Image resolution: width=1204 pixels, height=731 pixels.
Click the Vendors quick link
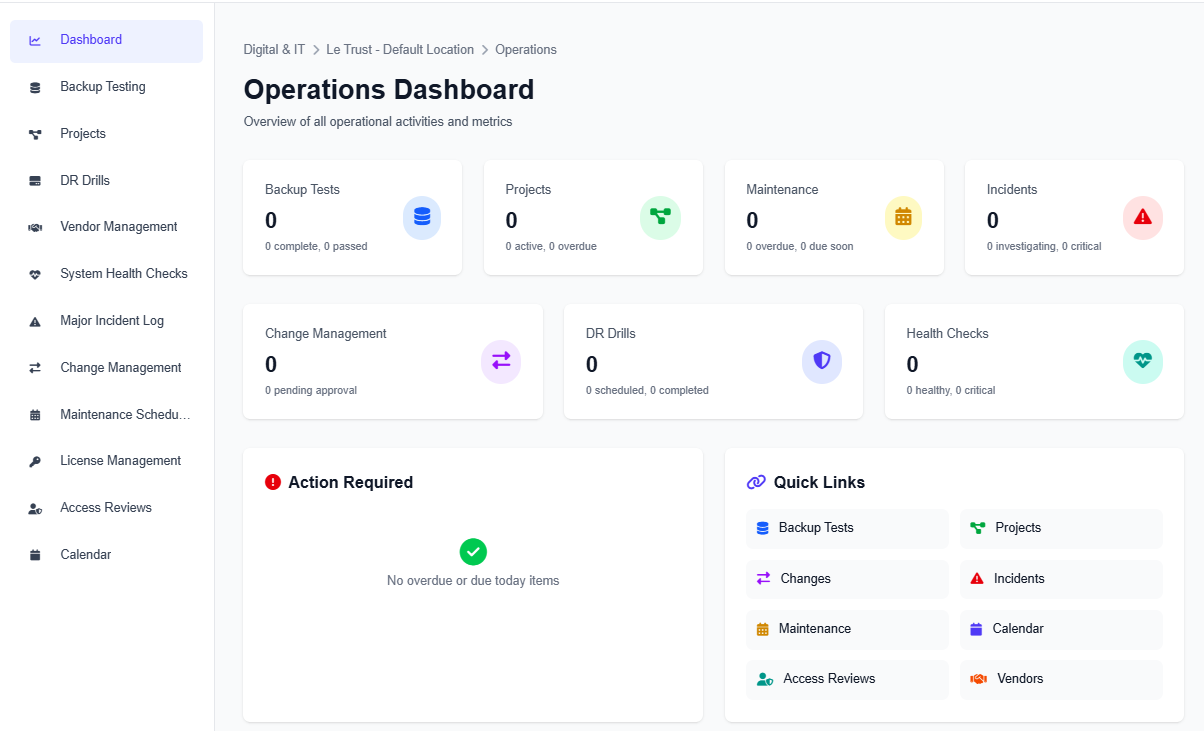[1060, 679]
